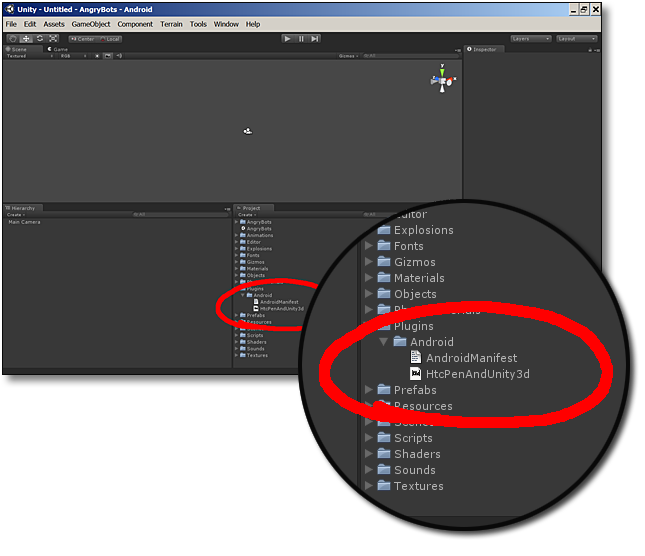645x556 pixels.
Task: Open the Textured draw mode dropdown
Action: click(30, 56)
